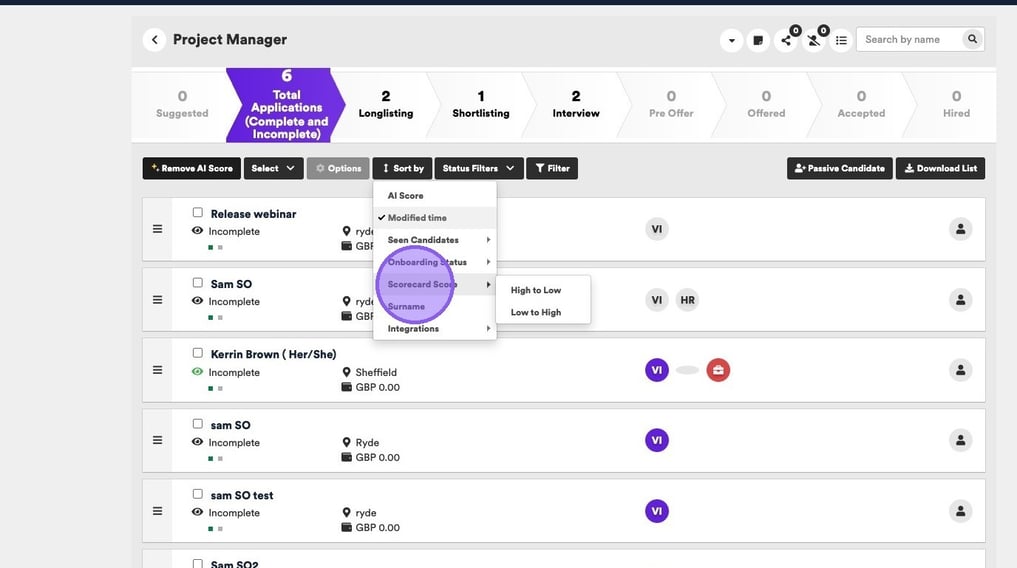Click the red briefcase badge on Kerrin Brown
The width and height of the screenshot is (1017, 568).
[x=718, y=370]
